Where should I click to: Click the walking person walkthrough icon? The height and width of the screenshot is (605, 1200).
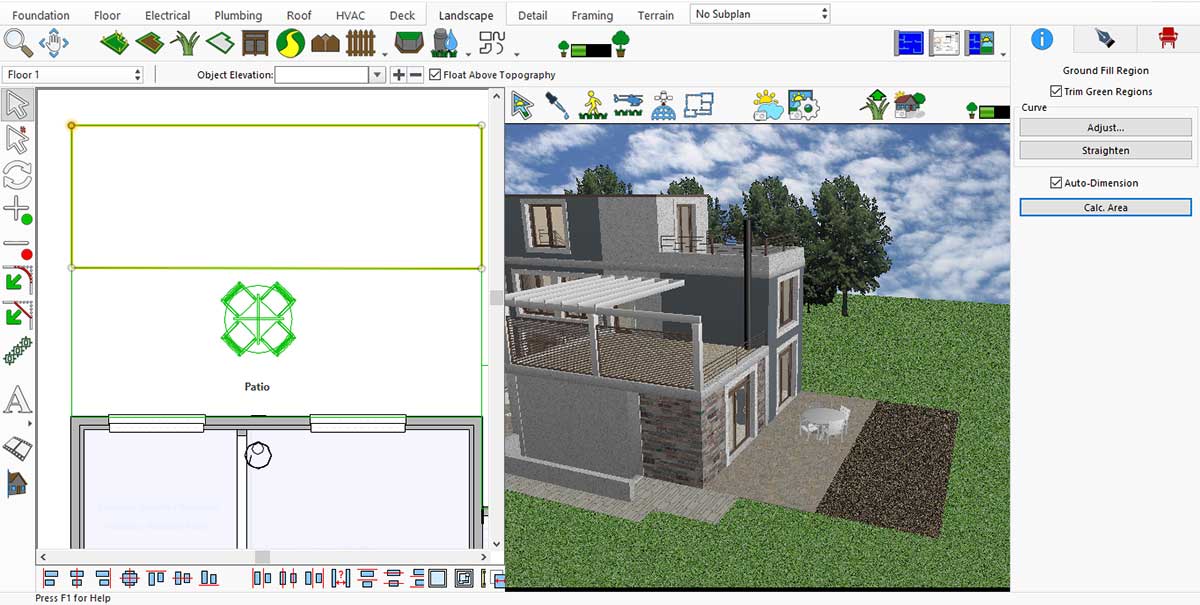click(x=592, y=104)
